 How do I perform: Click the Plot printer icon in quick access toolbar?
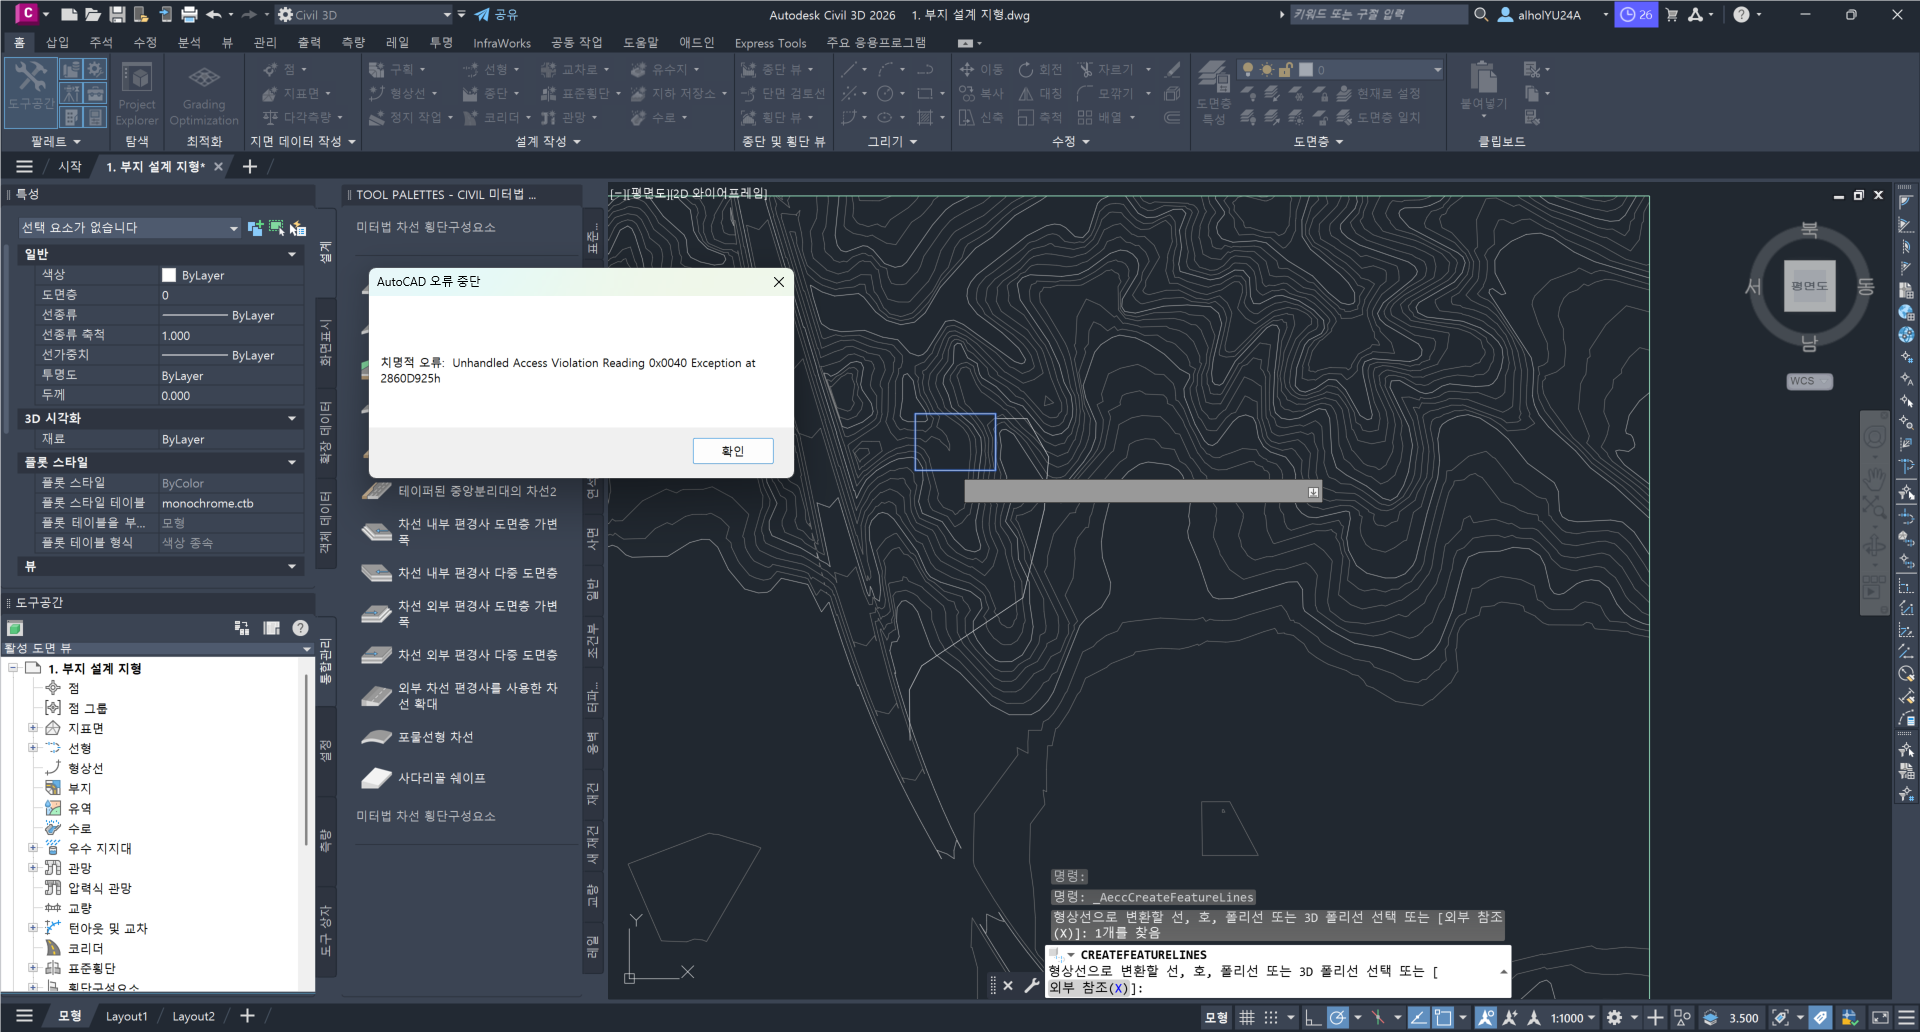pyautogui.click(x=189, y=15)
